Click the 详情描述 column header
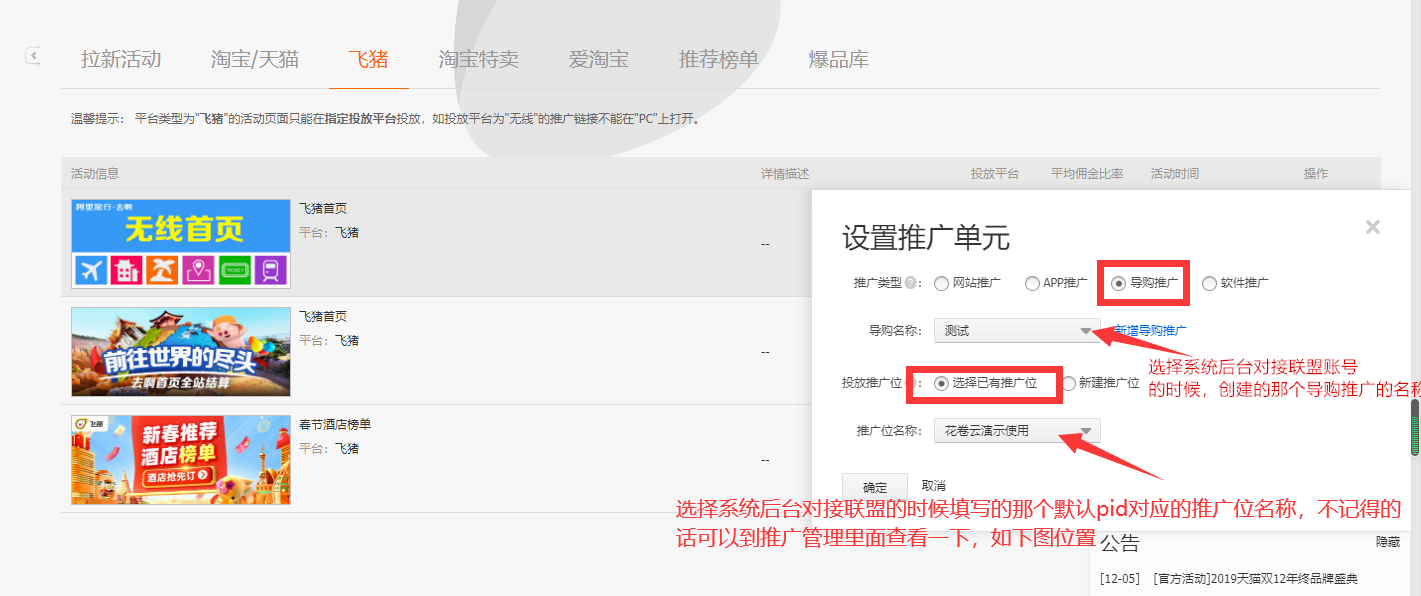This screenshot has height=596, width=1421. point(785,173)
